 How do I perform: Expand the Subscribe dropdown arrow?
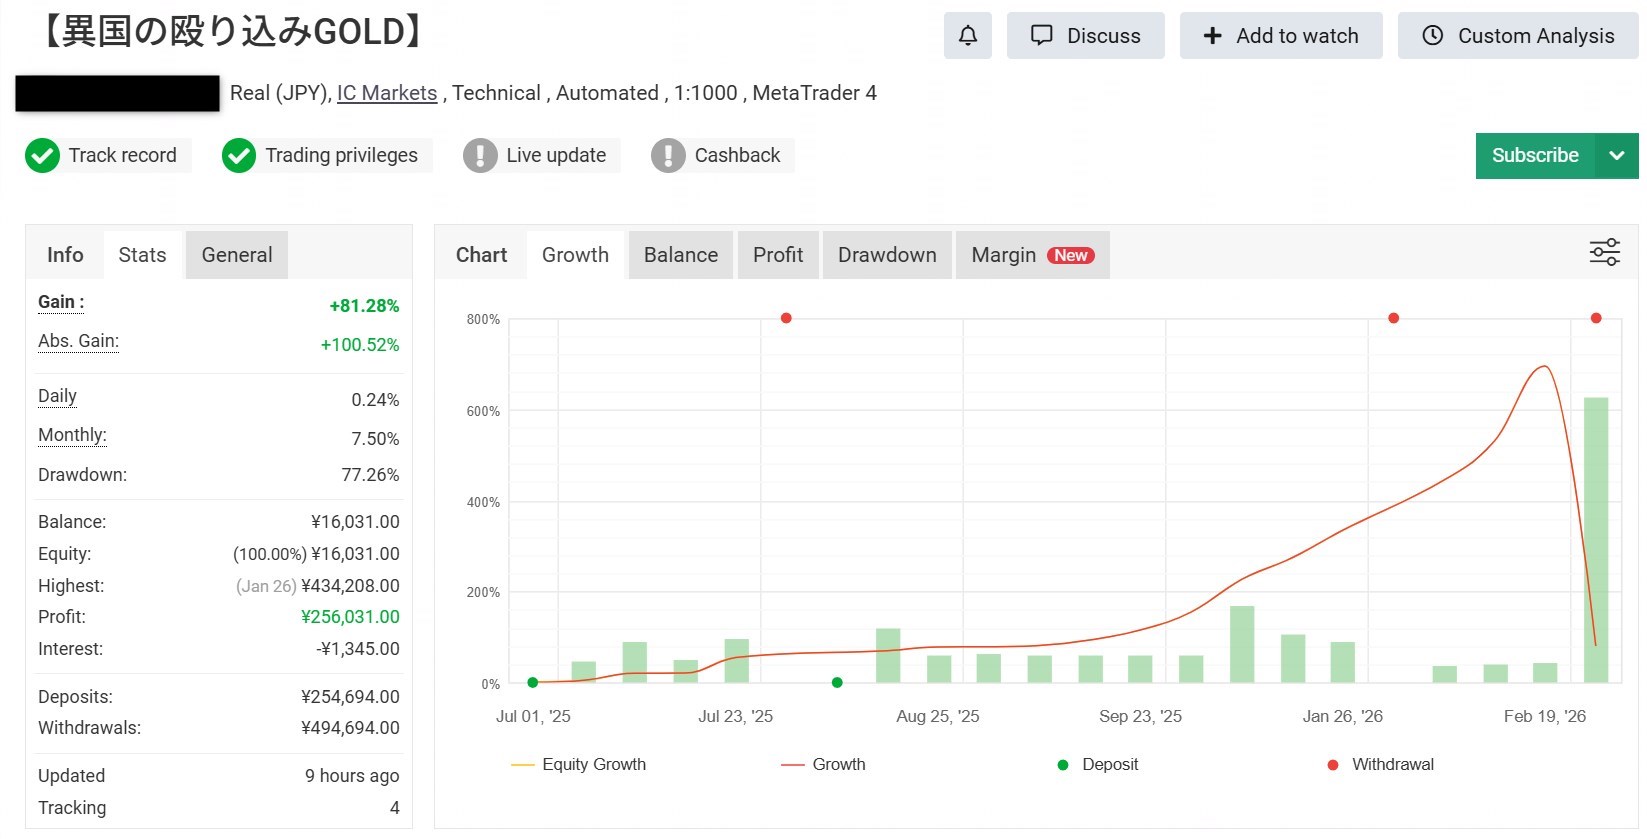click(1616, 156)
